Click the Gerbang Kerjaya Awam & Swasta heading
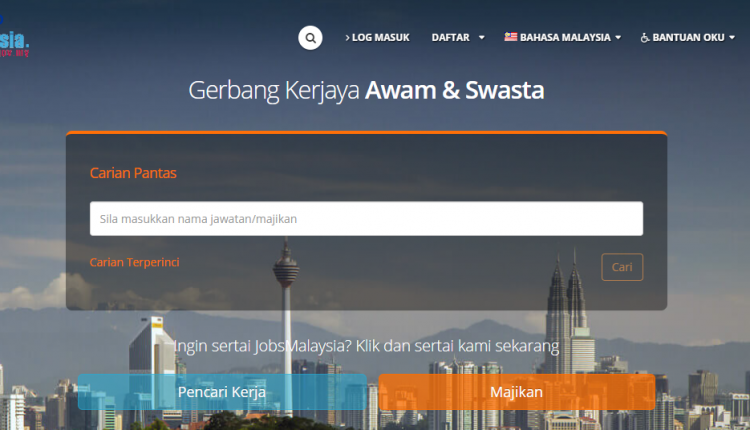The image size is (750, 430). 366,90
